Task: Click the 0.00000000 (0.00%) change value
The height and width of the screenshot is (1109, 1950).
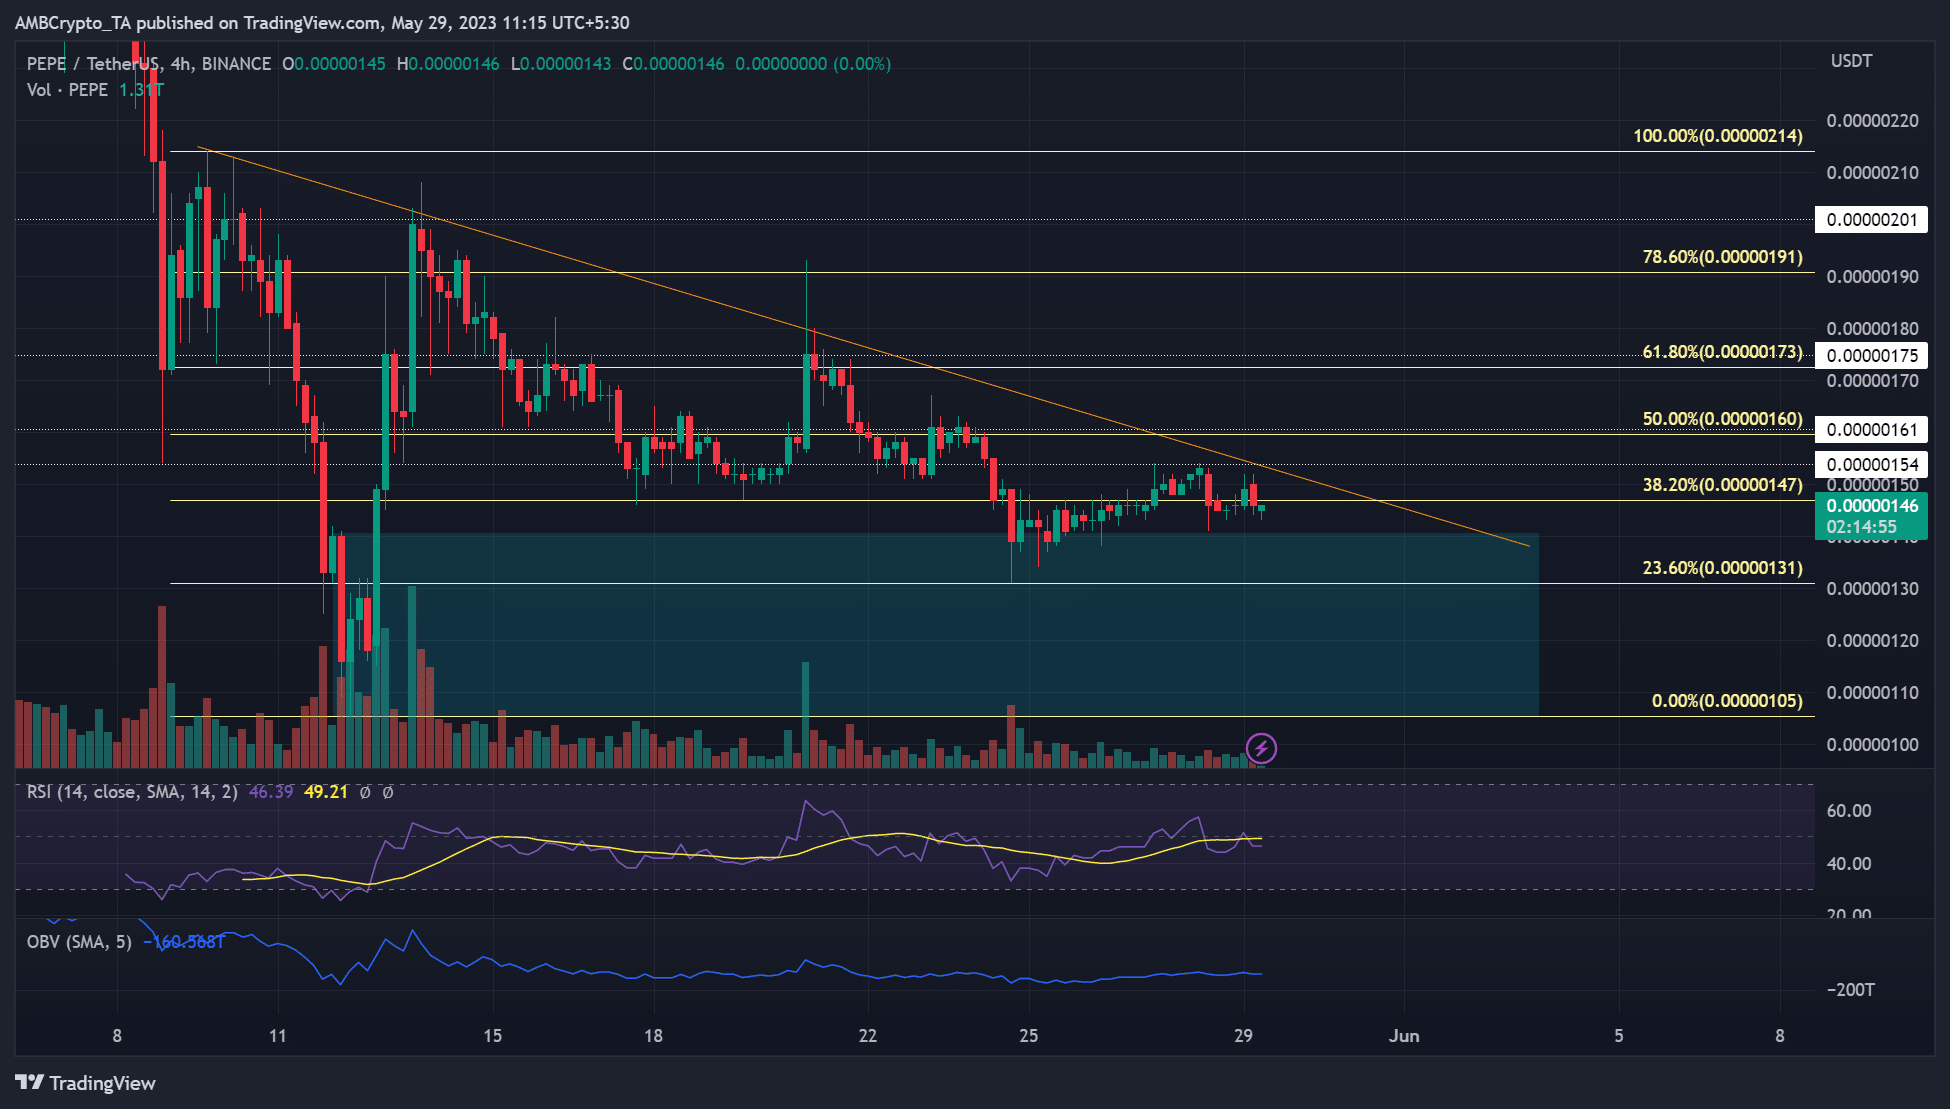Action: [813, 64]
